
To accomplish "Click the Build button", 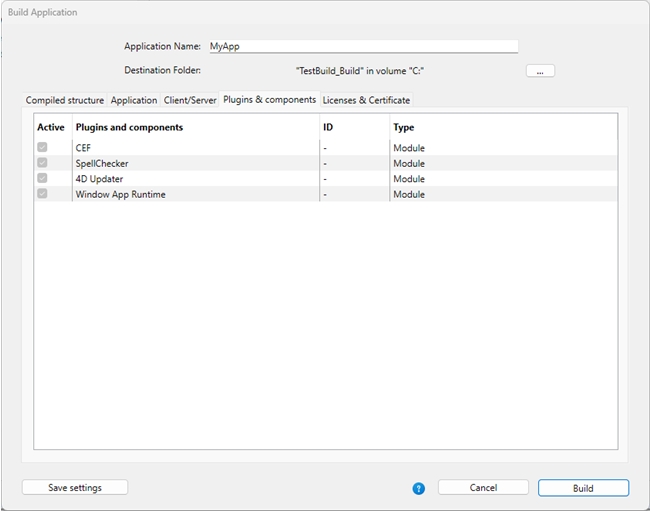I will [583, 488].
